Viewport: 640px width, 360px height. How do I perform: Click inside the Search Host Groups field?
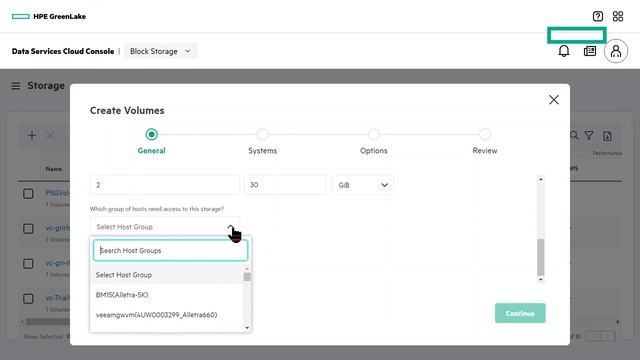pos(170,250)
